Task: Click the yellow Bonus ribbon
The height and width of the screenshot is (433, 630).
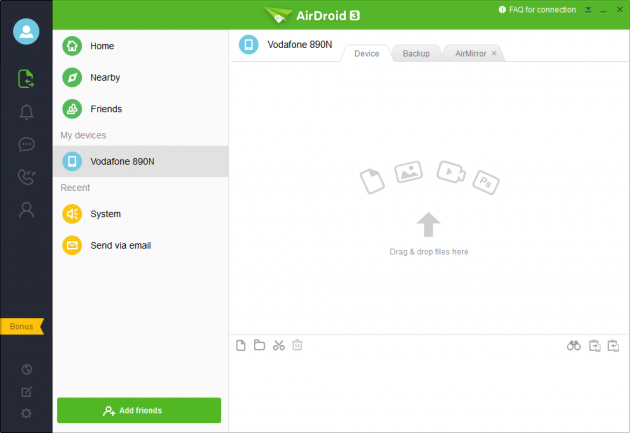Action: [x=22, y=327]
